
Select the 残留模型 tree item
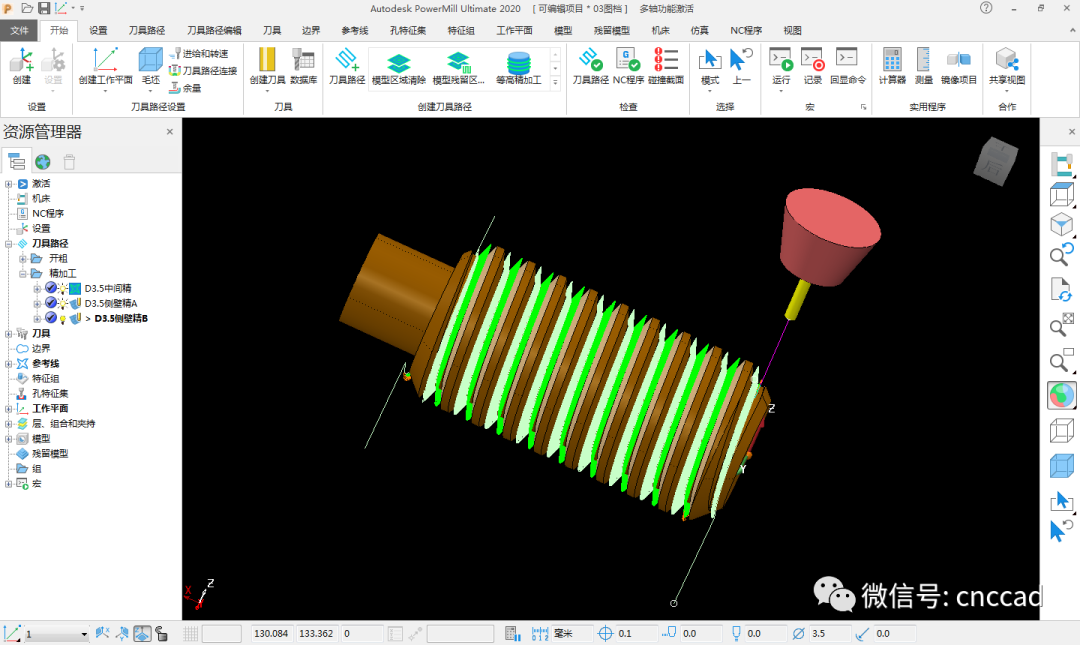tap(50, 453)
